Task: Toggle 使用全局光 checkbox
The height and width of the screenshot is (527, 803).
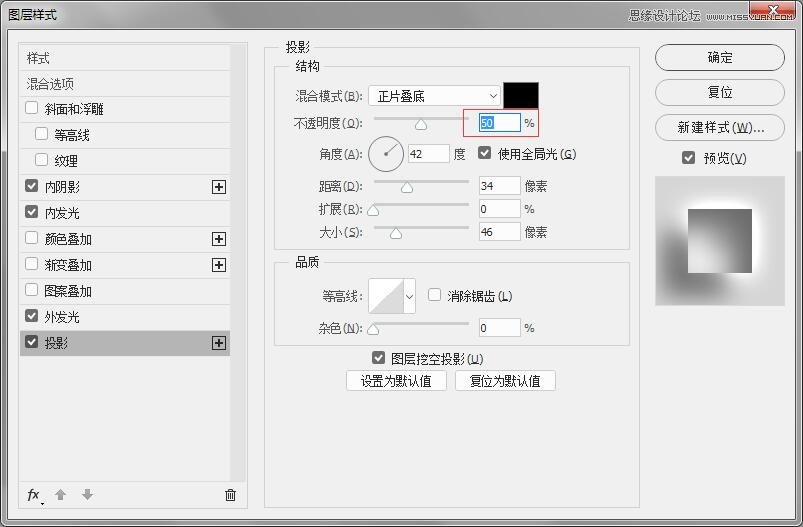Action: tap(484, 153)
